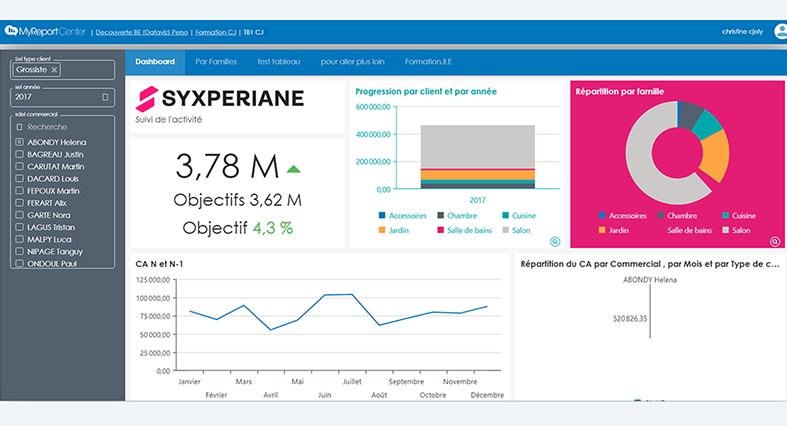The height and width of the screenshot is (426, 787).
Task: Open the pour aller plus loin tab
Action: 352,62
